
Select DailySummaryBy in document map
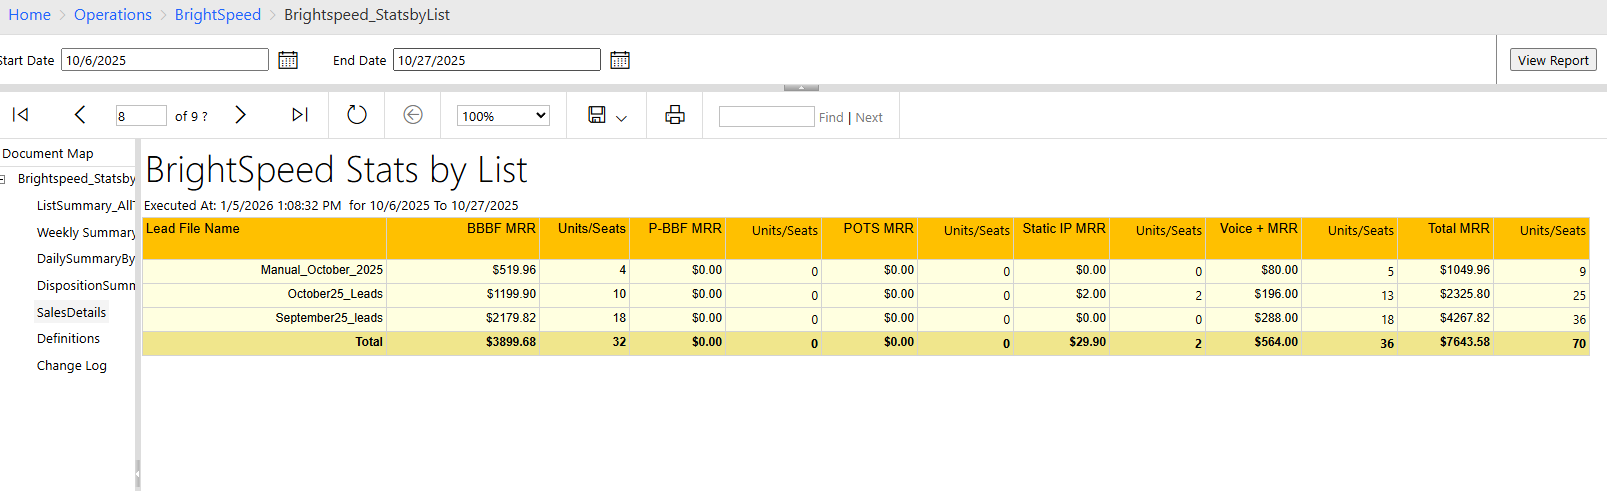coord(85,258)
